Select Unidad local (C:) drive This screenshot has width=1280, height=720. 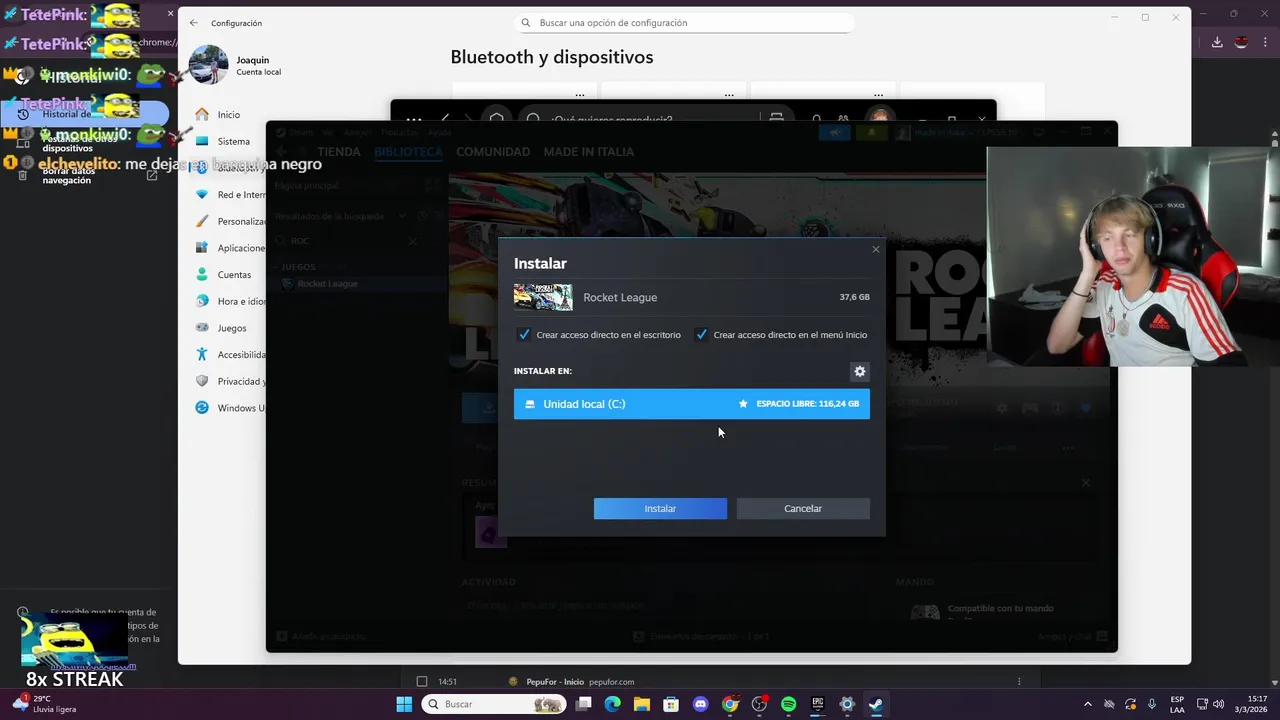pos(692,404)
